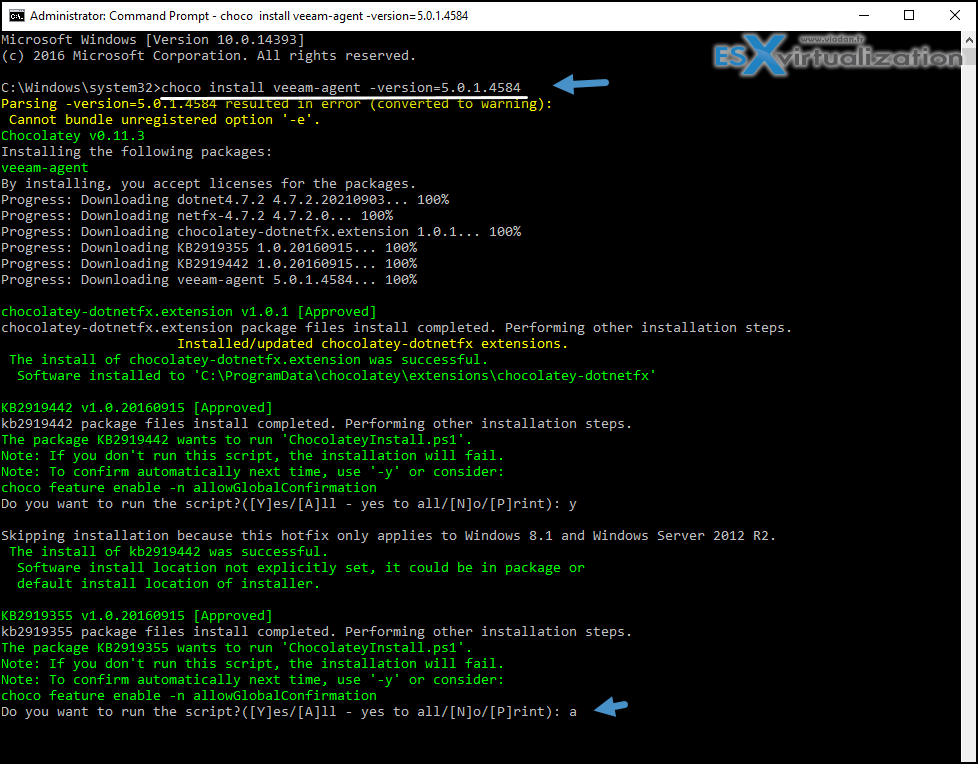
Task: Click the scrollbar up arrow
Action: tap(969, 40)
